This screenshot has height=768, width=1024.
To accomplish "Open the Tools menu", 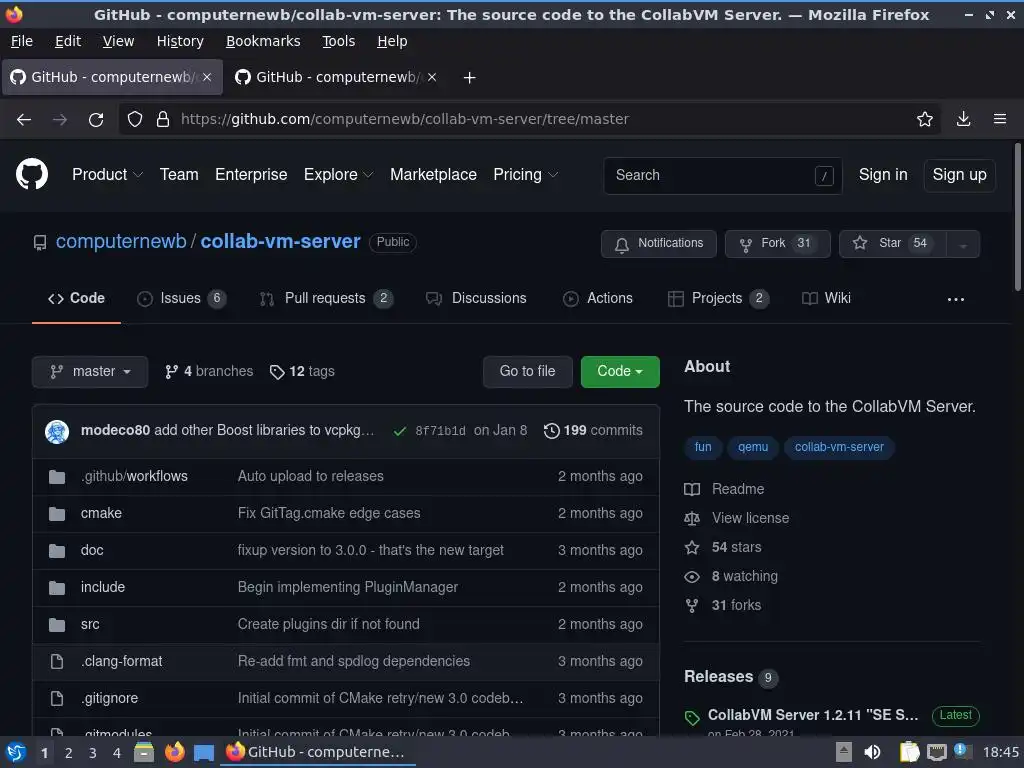I will (338, 41).
